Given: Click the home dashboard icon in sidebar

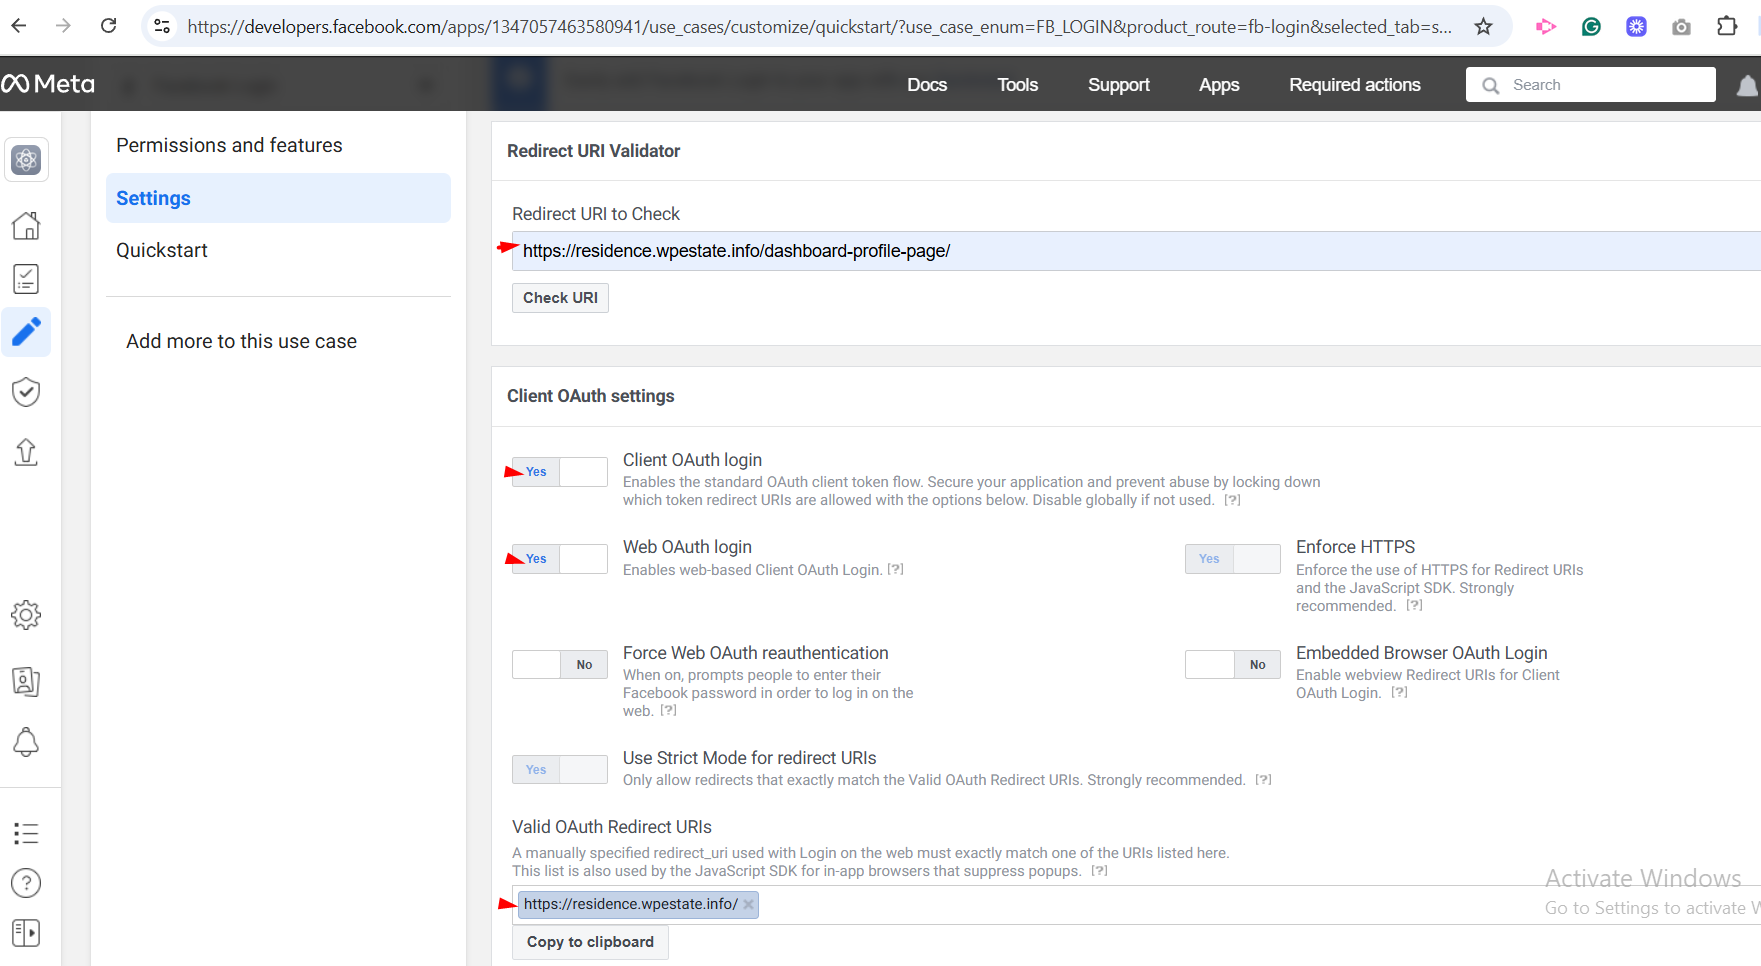Looking at the screenshot, I should 26,226.
